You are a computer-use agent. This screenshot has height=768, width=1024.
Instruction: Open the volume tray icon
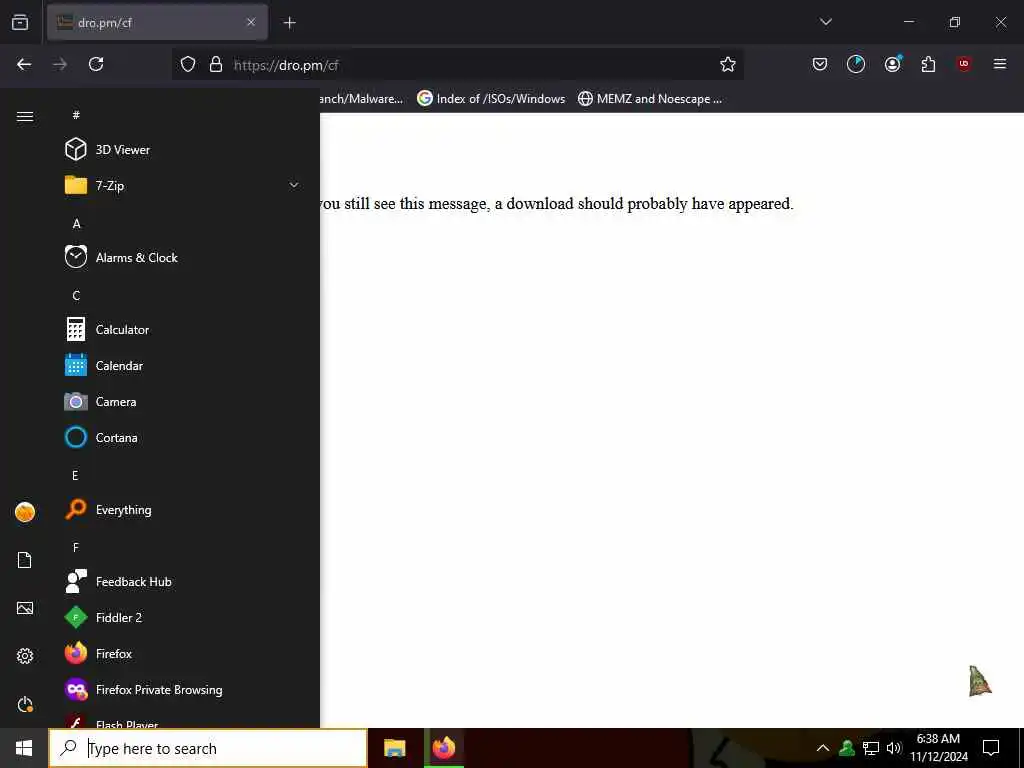point(894,748)
